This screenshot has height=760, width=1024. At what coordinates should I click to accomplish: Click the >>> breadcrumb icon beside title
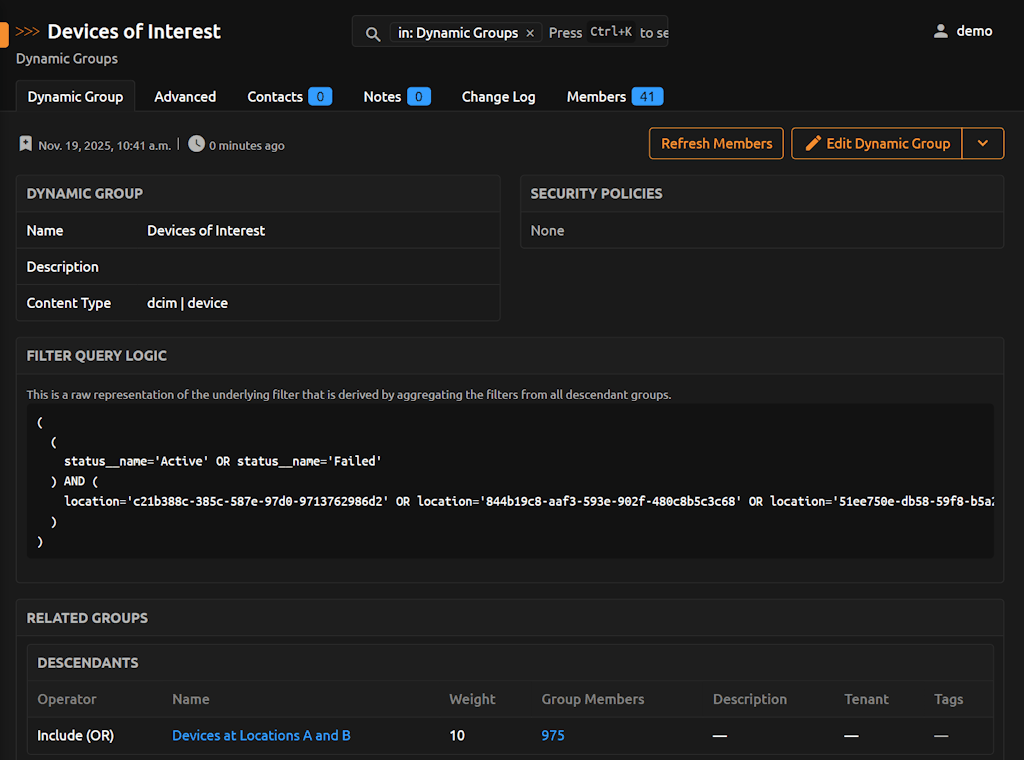28,32
